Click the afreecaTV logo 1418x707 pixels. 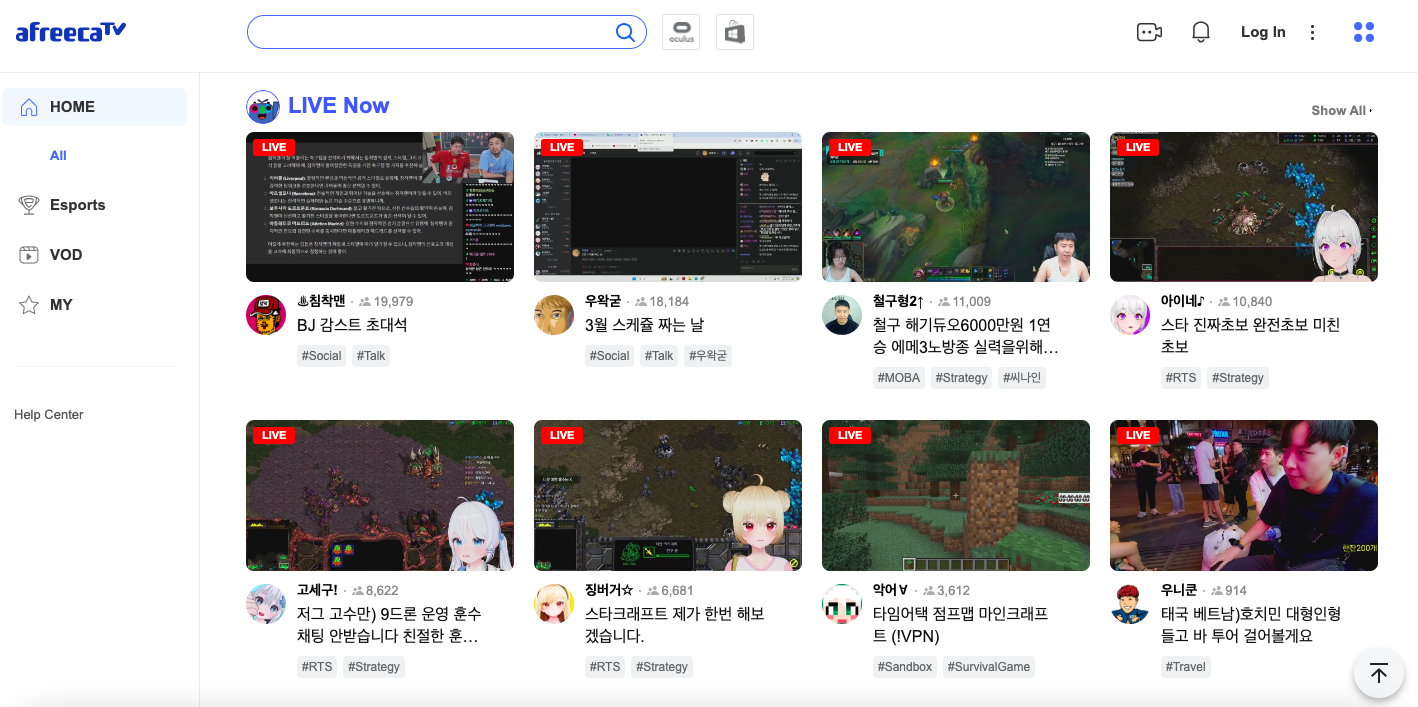point(71,32)
